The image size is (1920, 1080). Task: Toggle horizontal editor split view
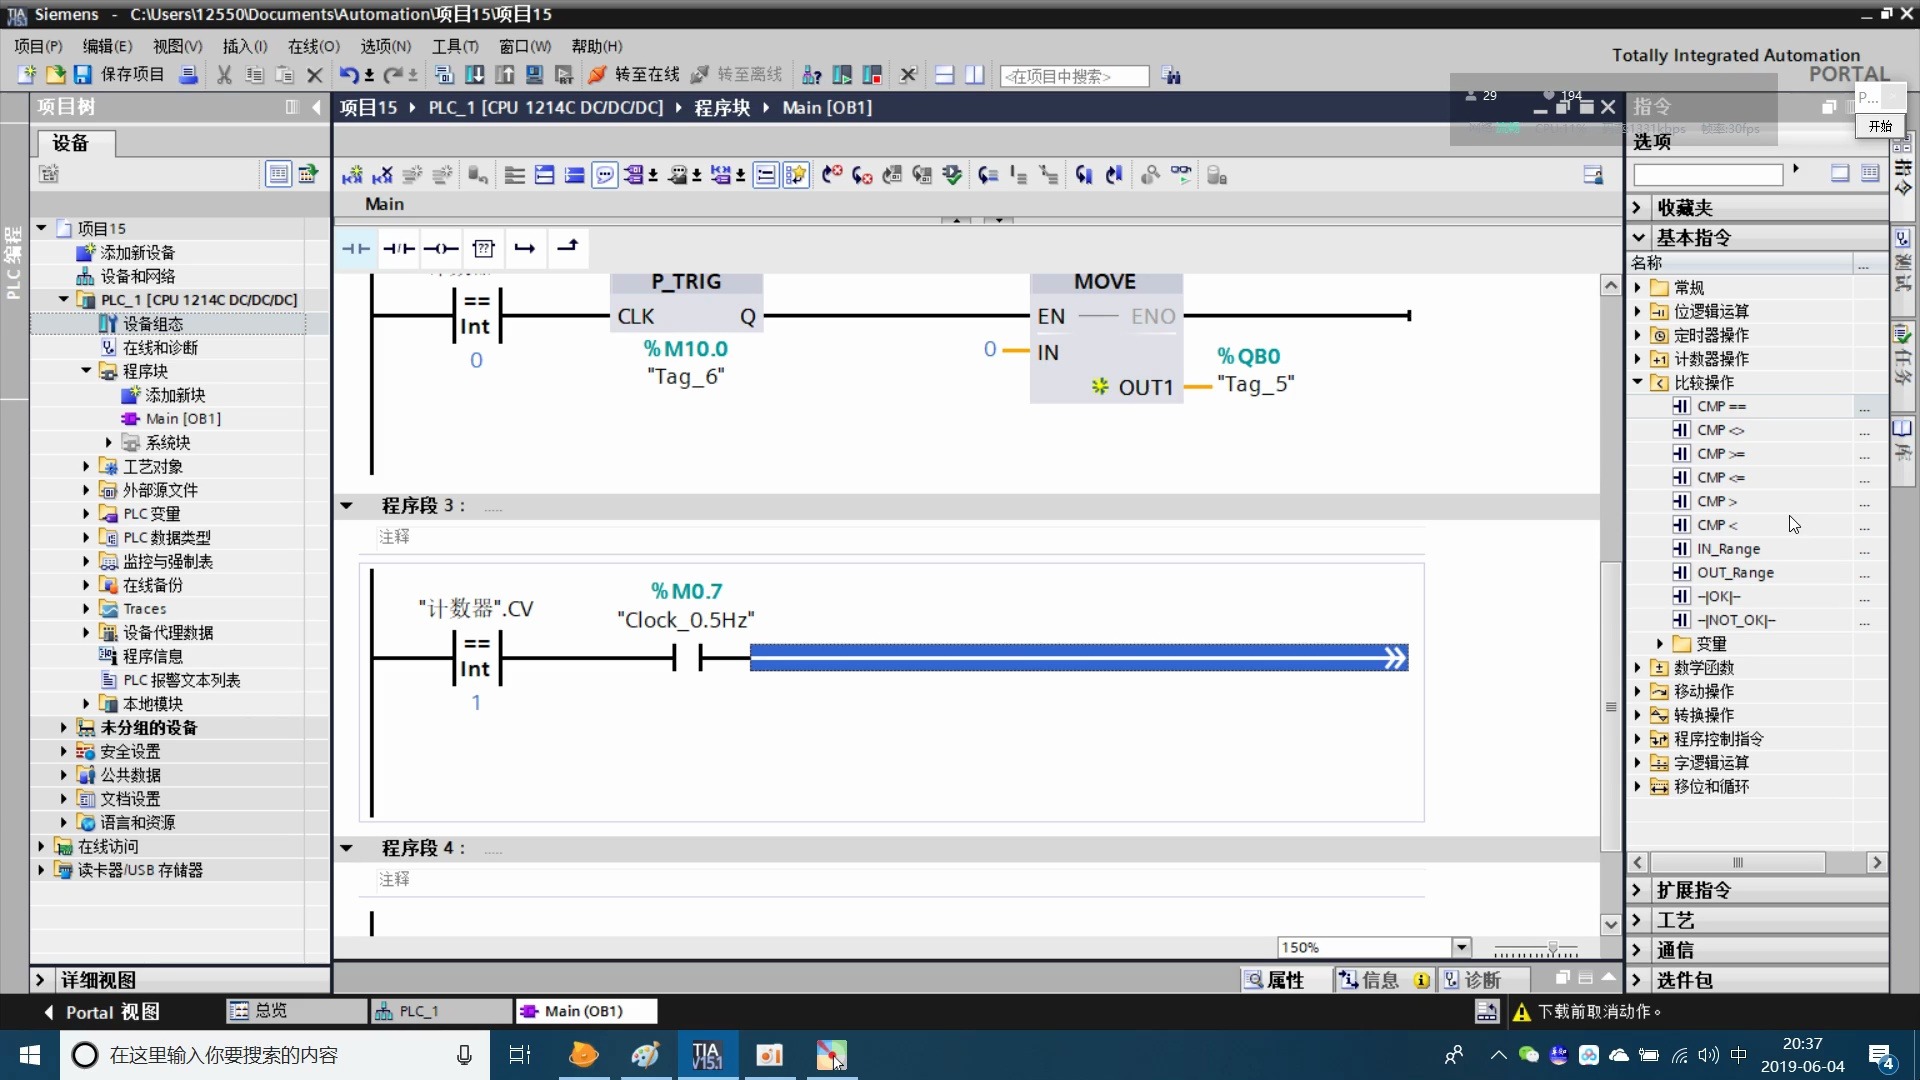(x=944, y=76)
